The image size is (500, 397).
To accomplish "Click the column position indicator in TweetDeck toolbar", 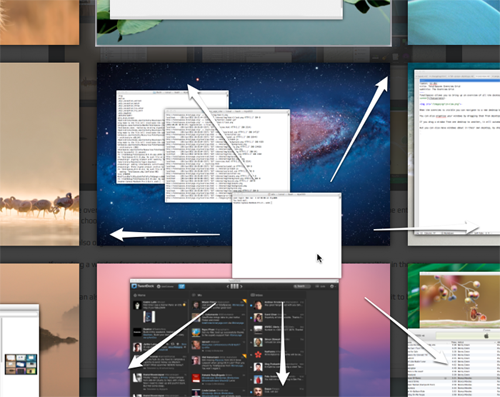I will [235, 286].
